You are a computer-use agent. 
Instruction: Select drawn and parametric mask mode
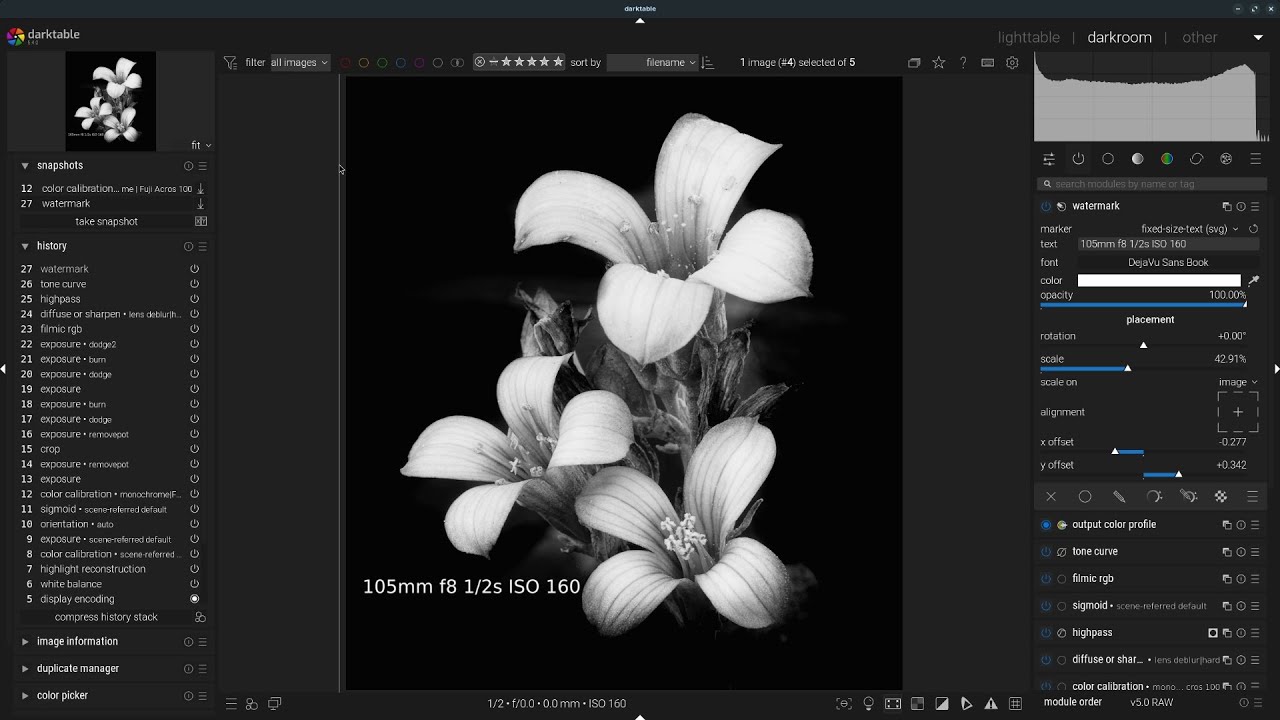click(x=1188, y=497)
